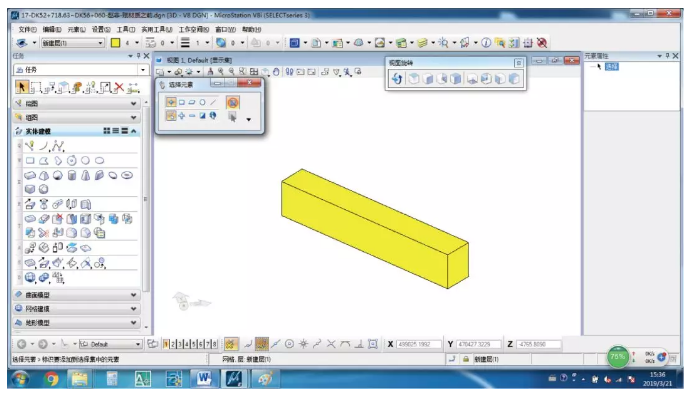Viewport: 699px width, 396px height.
Task: Open the active color number dropdown arrow
Action: 137,43
